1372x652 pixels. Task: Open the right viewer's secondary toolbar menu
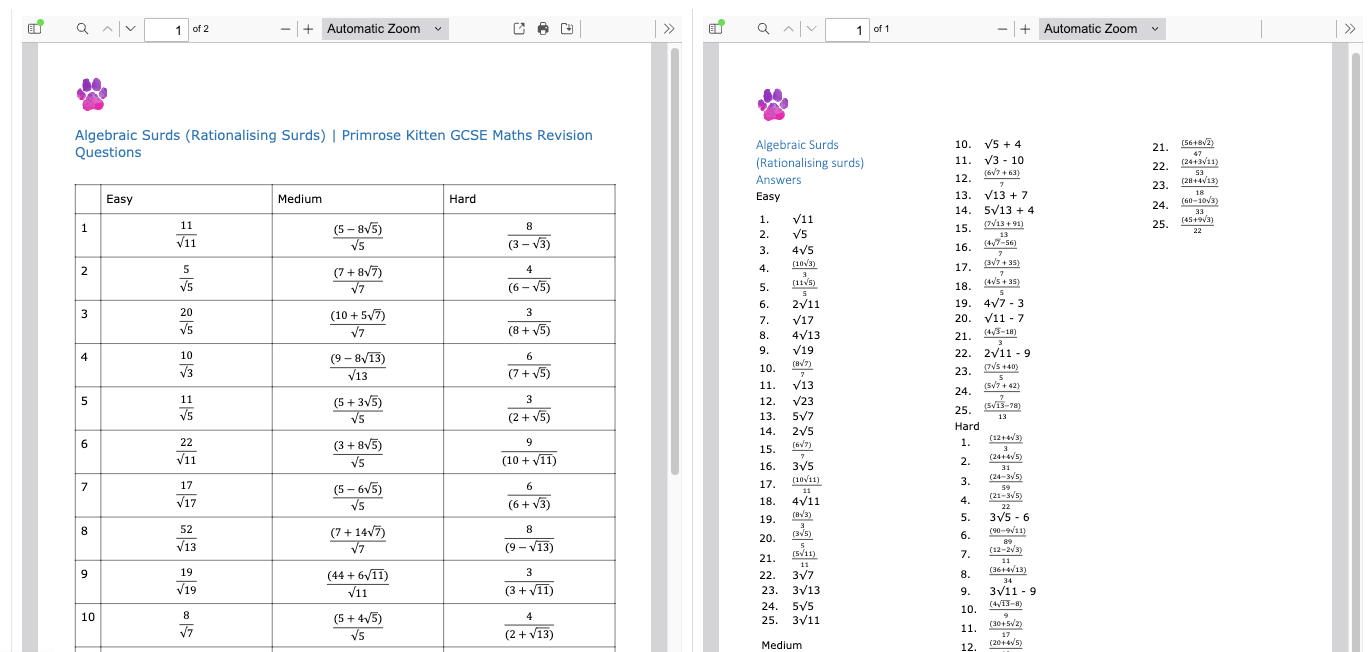click(x=1349, y=28)
